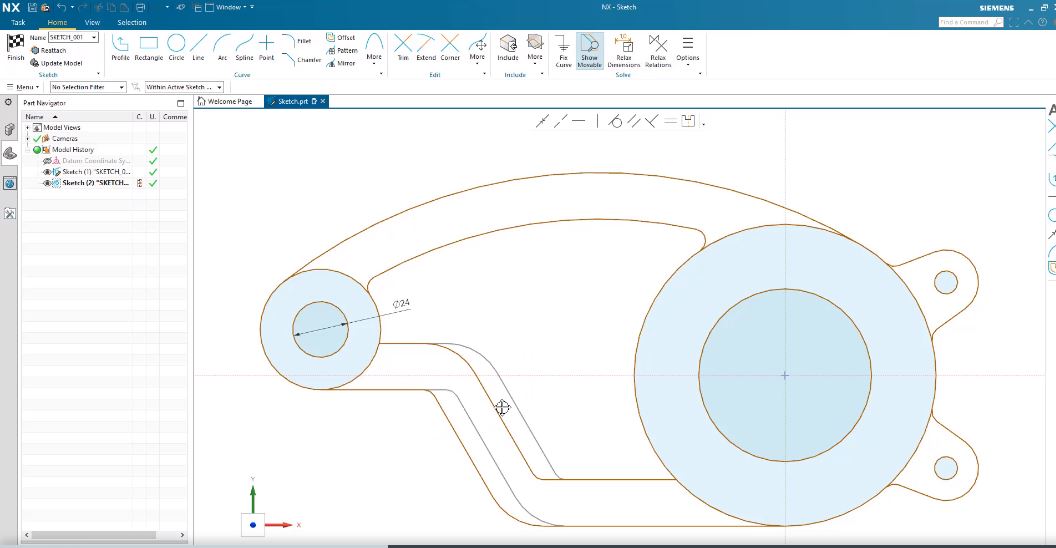The image size is (1056, 548).
Task: Toggle visibility of Datum Coordinate System
Action: coord(47,161)
